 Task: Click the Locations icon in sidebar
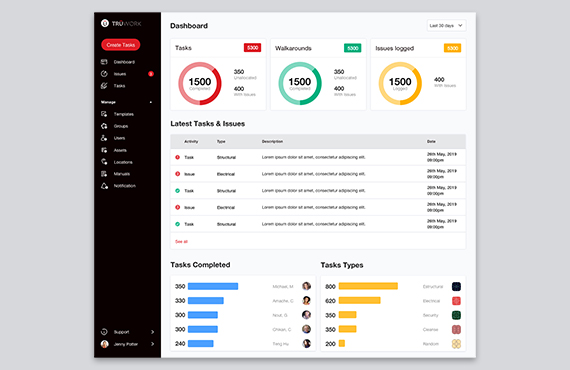[104, 162]
